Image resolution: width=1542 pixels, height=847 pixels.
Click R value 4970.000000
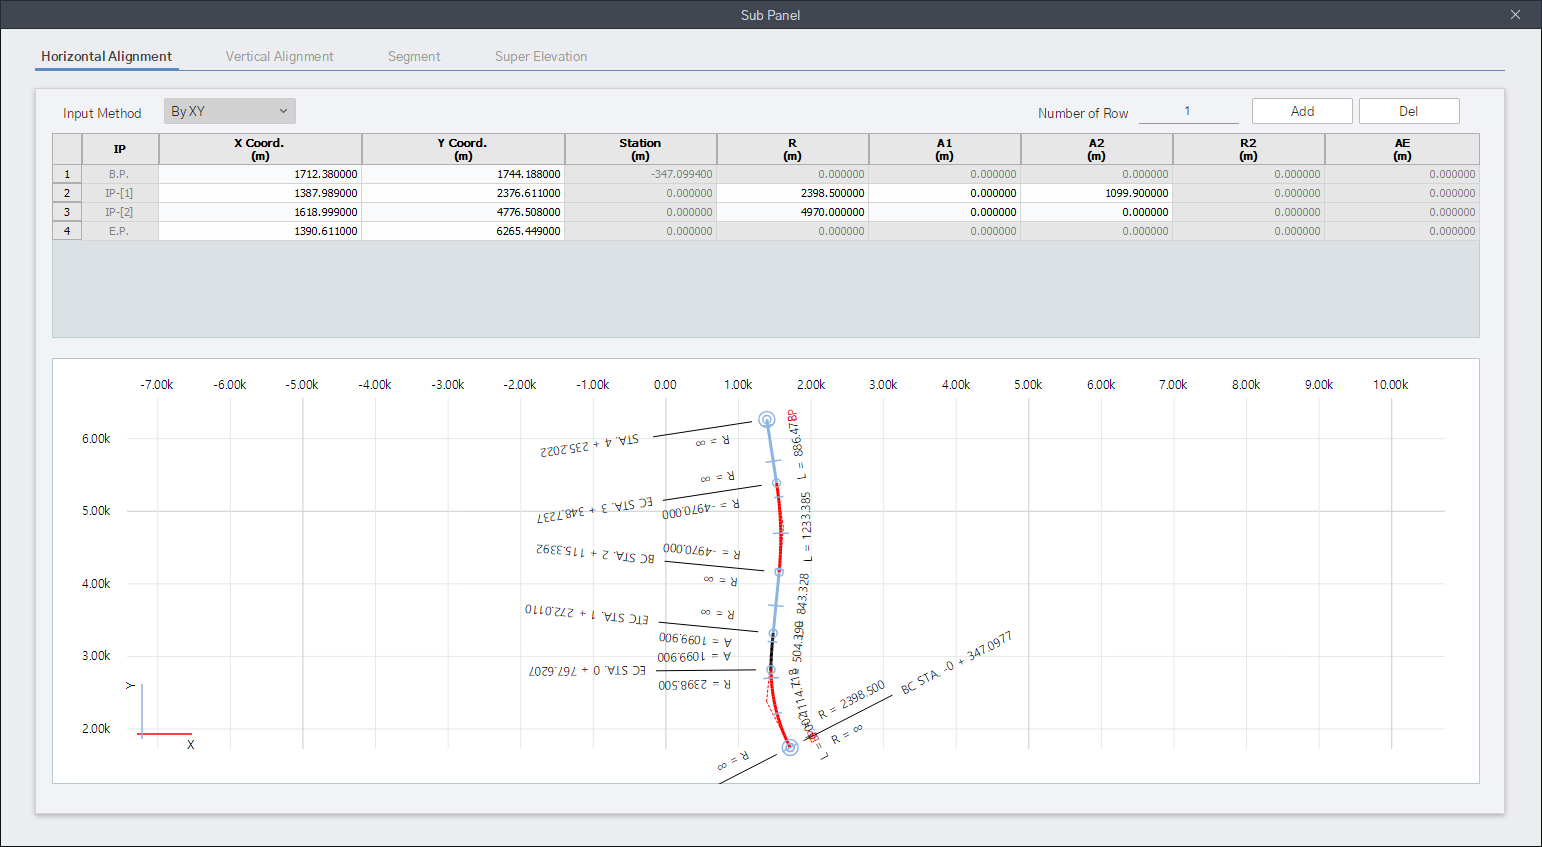[793, 212]
